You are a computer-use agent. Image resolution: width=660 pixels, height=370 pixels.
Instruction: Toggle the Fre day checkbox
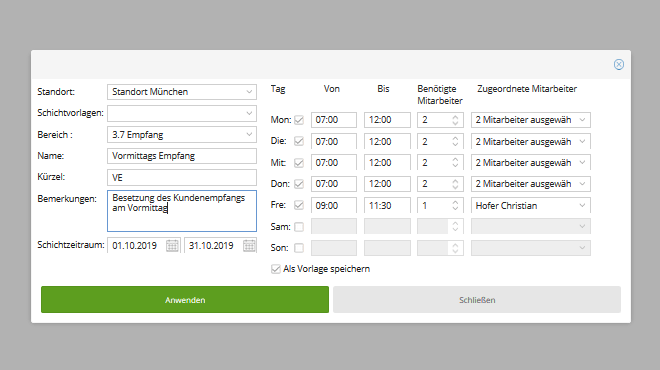point(299,205)
